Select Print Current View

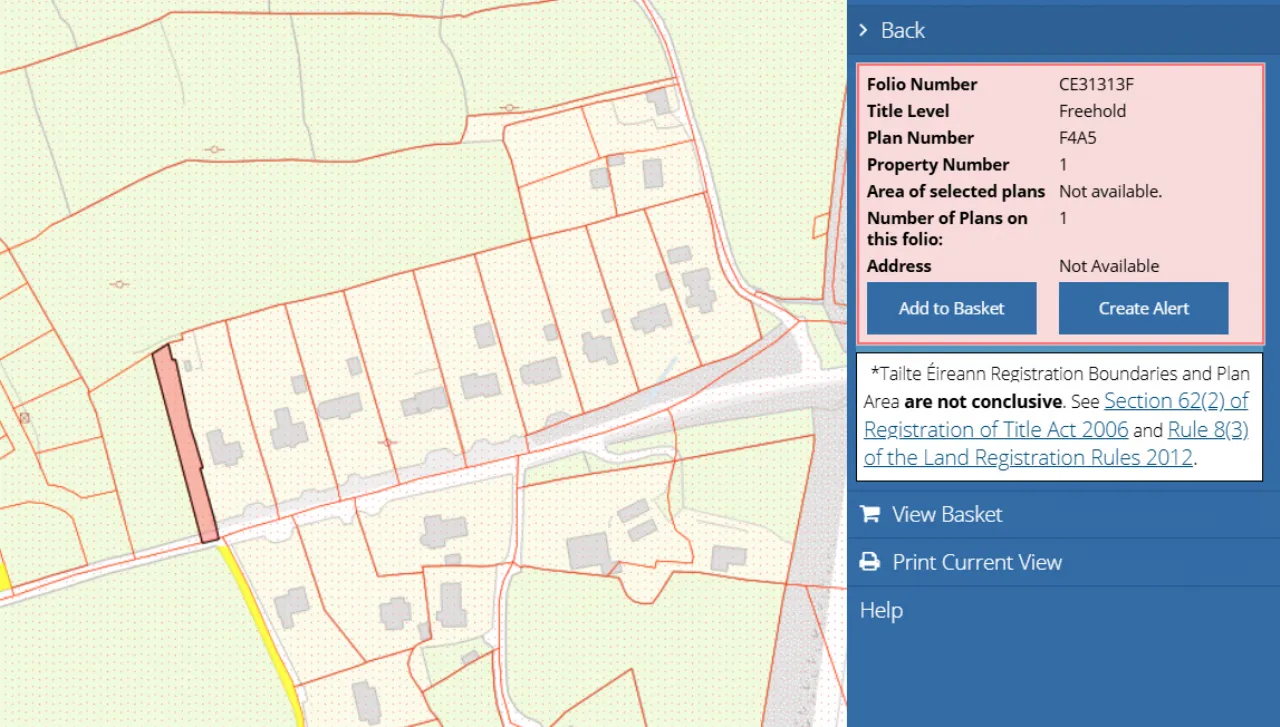click(977, 562)
